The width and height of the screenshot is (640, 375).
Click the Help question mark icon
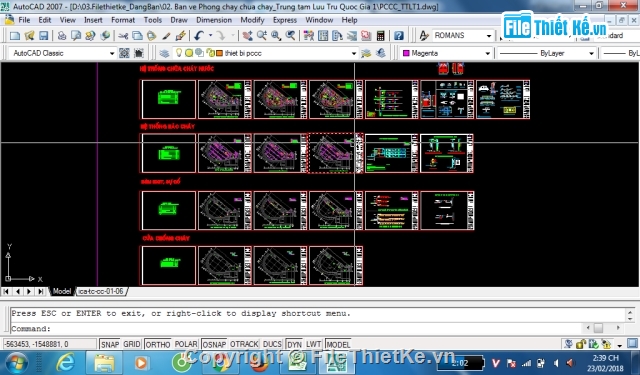click(x=399, y=36)
